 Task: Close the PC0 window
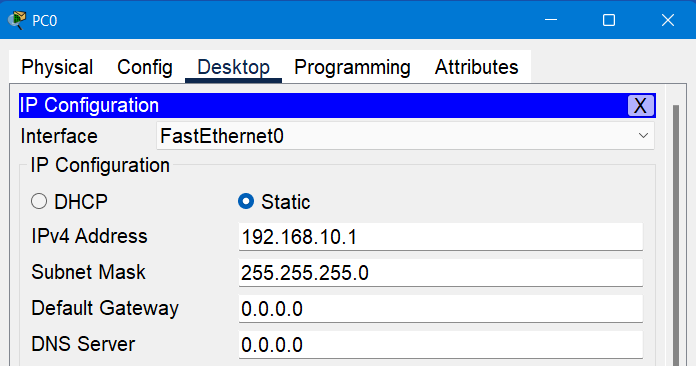coord(668,20)
